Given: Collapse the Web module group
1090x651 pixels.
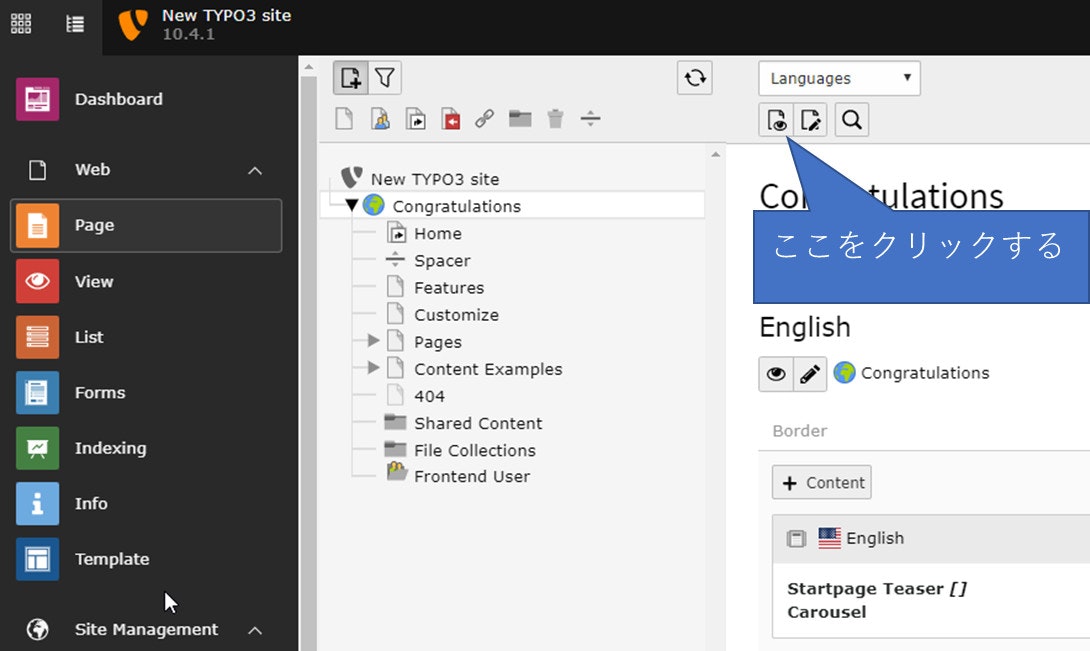Looking at the screenshot, I should click(x=255, y=170).
